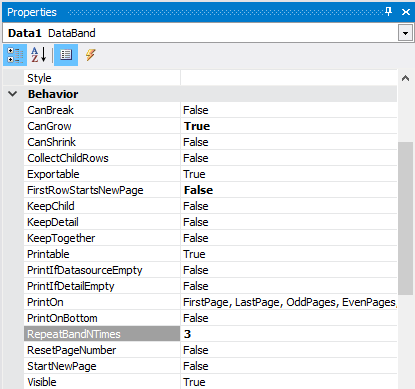Collapse the Behavior category
This screenshot has width=415, height=389.
(13, 94)
